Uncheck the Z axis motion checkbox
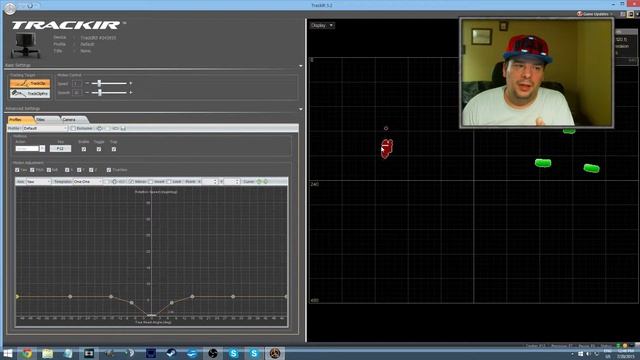Image resolution: width=640 pixels, height=360 pixels. tap(91, 170)
